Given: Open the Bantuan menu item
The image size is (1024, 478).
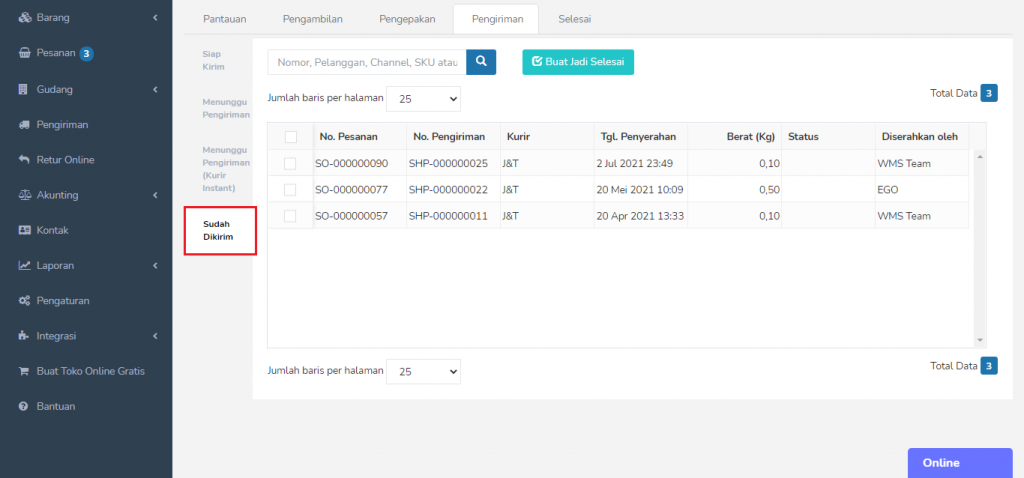Looking at the screenshot, I should (56, 406).
